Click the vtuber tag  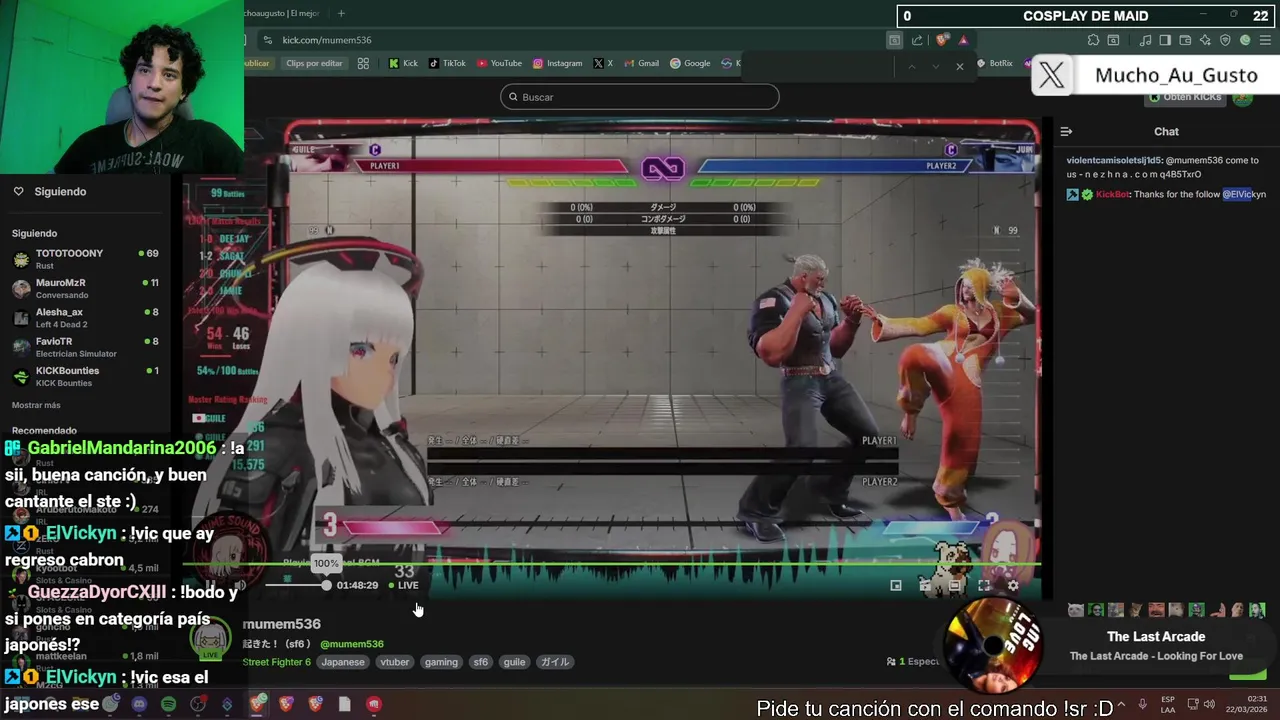tap(395, 662)
